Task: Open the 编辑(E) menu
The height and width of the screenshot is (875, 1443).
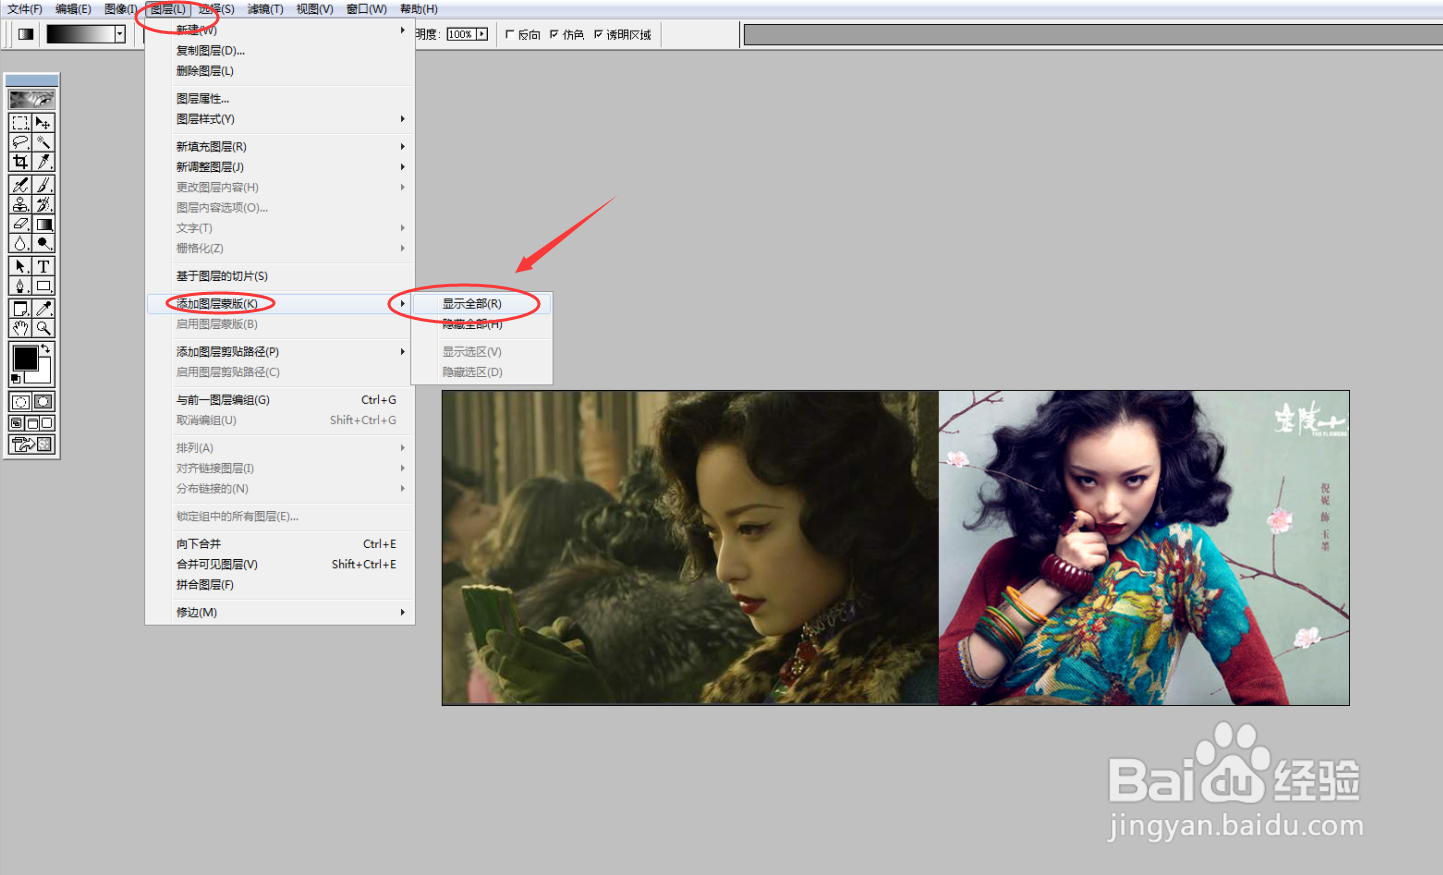Action: (x=73, y=9)
